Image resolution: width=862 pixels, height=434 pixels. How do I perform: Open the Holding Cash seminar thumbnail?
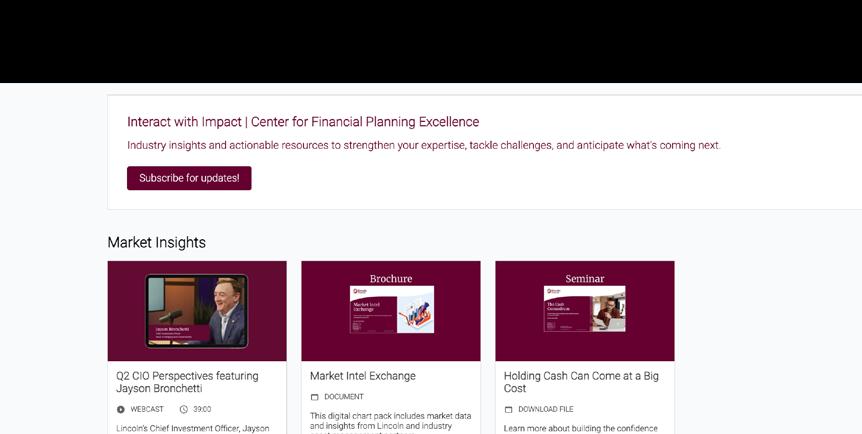[x=584, y=311]
